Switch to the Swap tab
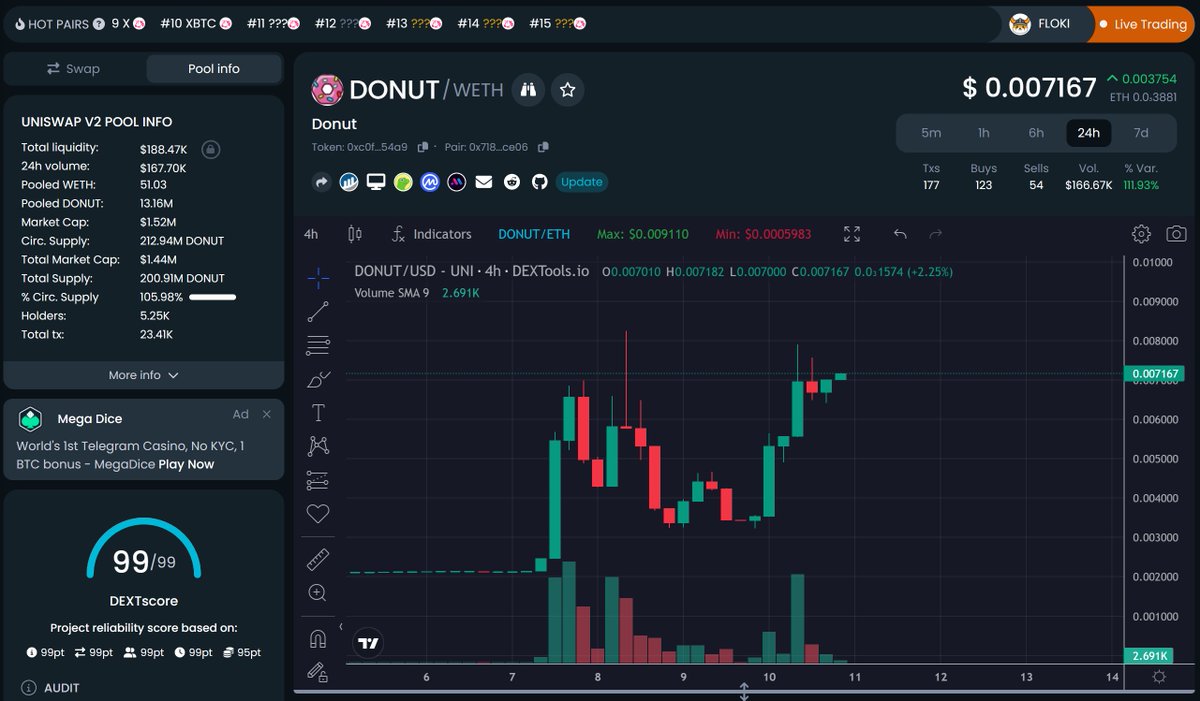 pos(74,69)
